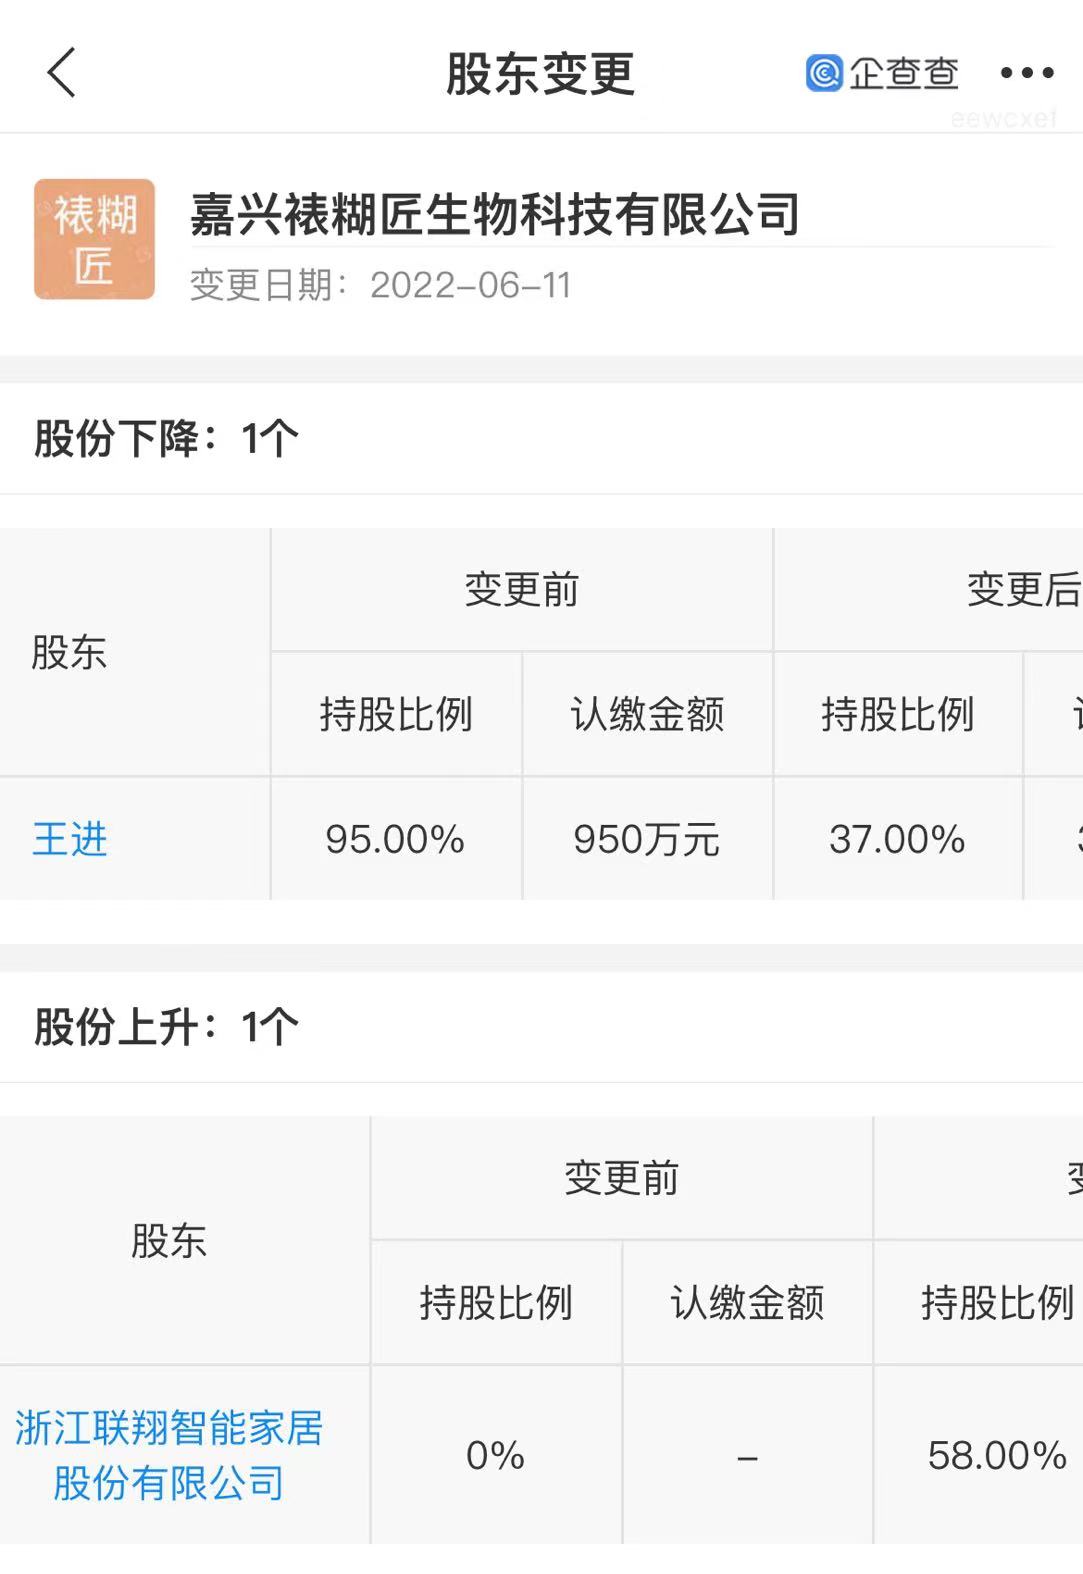Tap the 股份上升：1个 section heading
This screenshot has height=1574, width=1083.
coord(167,1027)
